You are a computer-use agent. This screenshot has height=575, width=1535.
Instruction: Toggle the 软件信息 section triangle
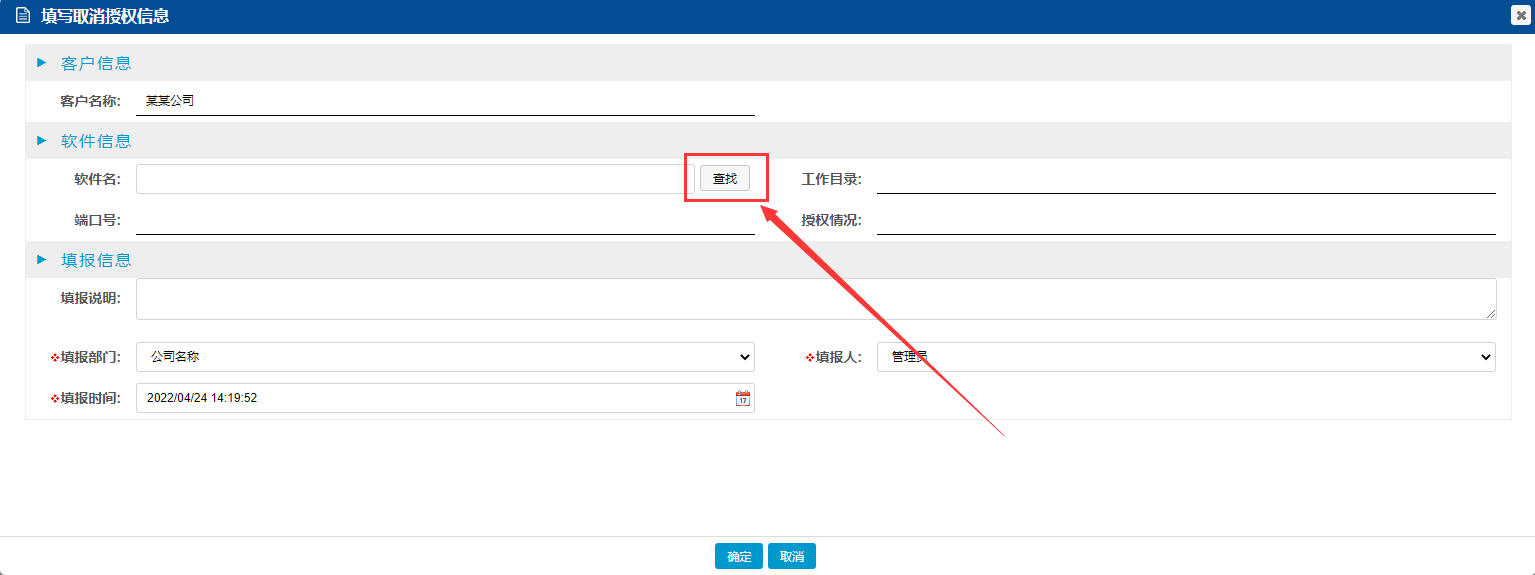(42, 141)
